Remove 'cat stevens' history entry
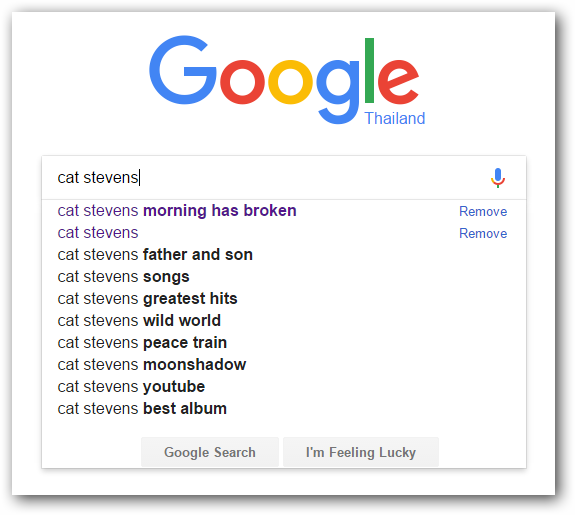The image size is (575, 515). point(483,234)
